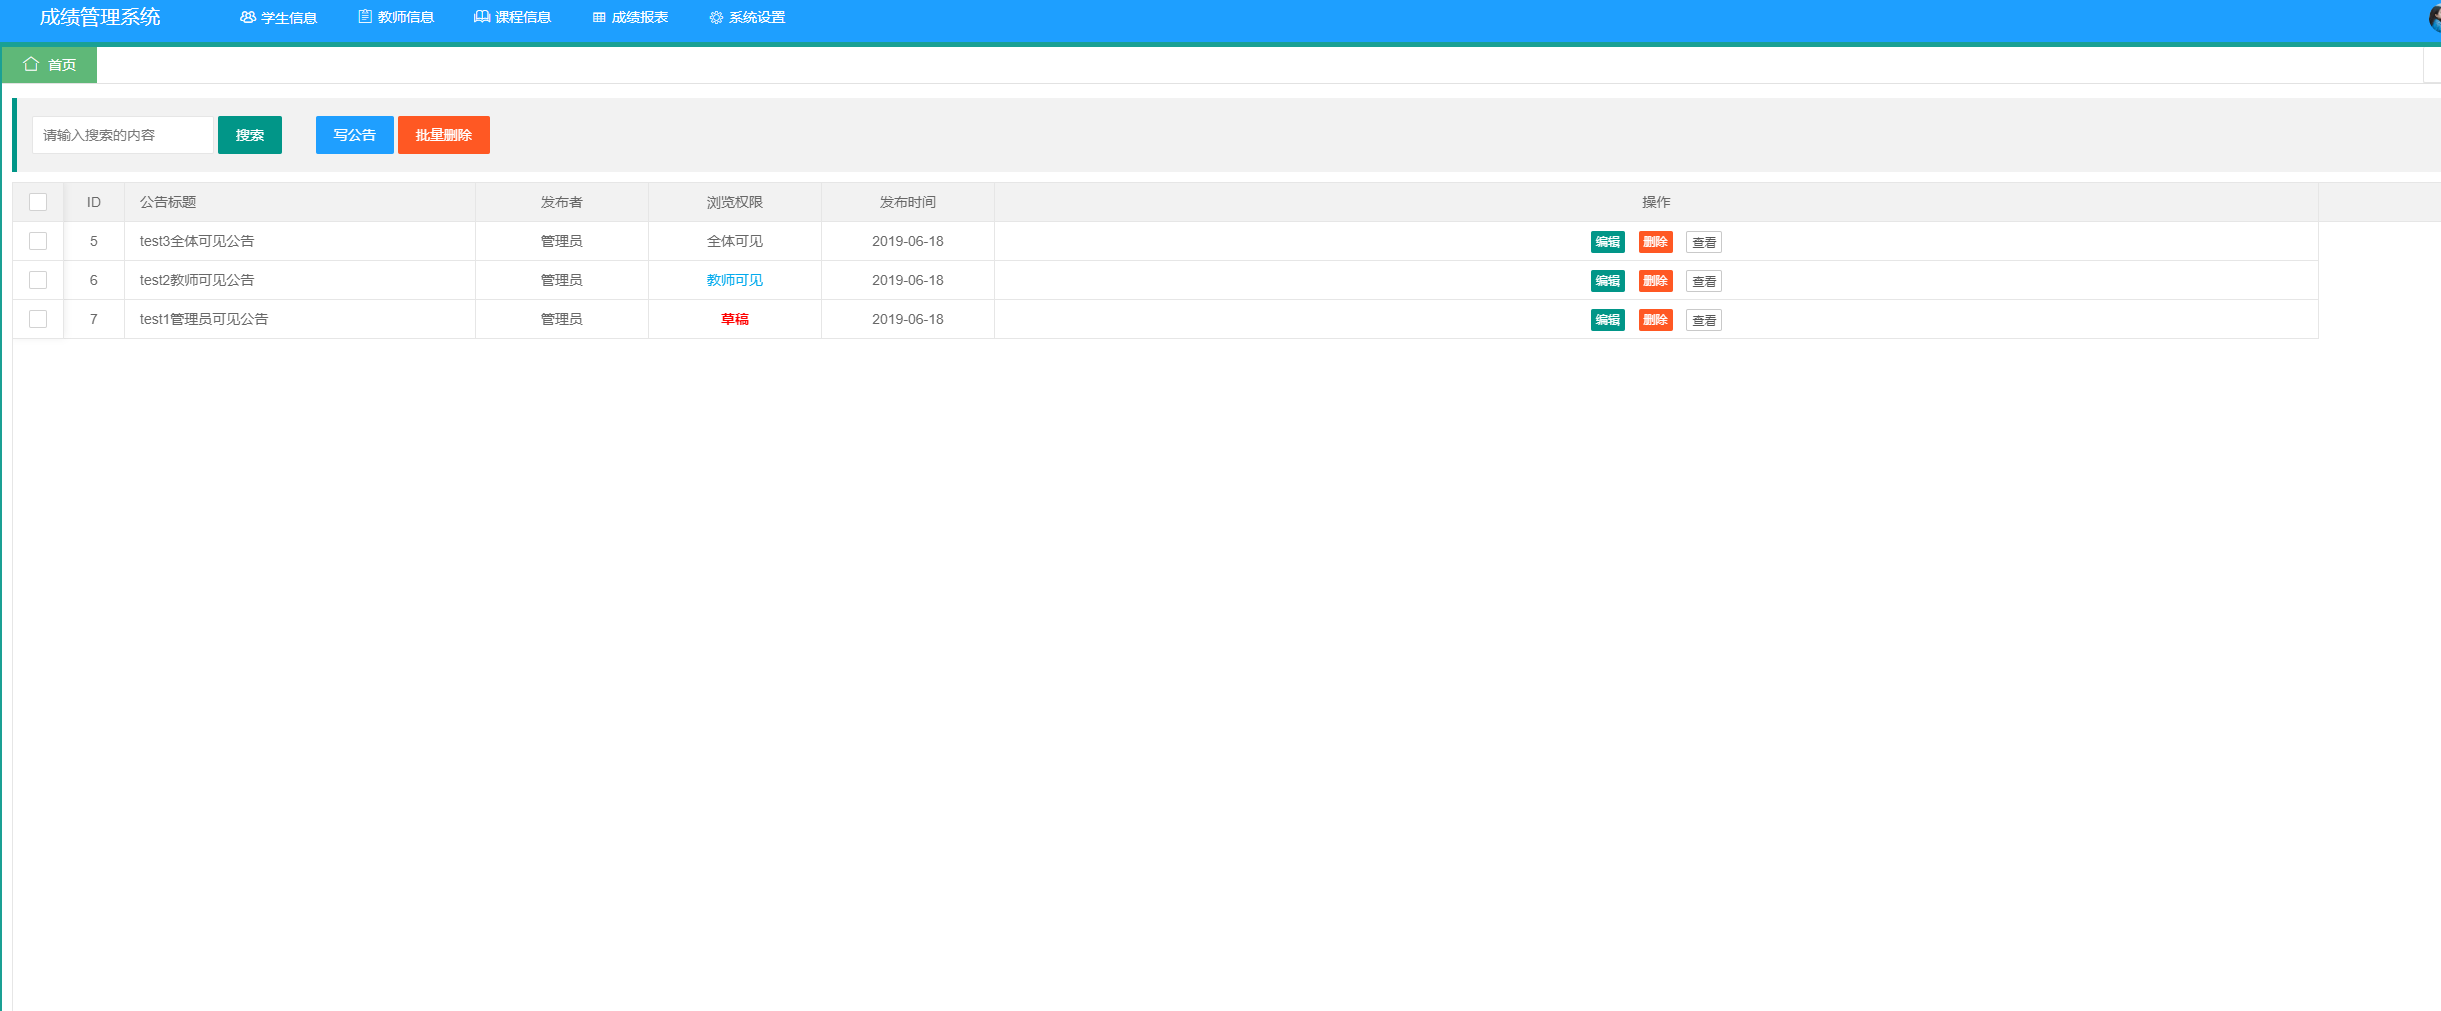This screenshot has width=2441, height=1011.
Task: Click 教师可见 link on announcement 6
Action: (733, 280)
